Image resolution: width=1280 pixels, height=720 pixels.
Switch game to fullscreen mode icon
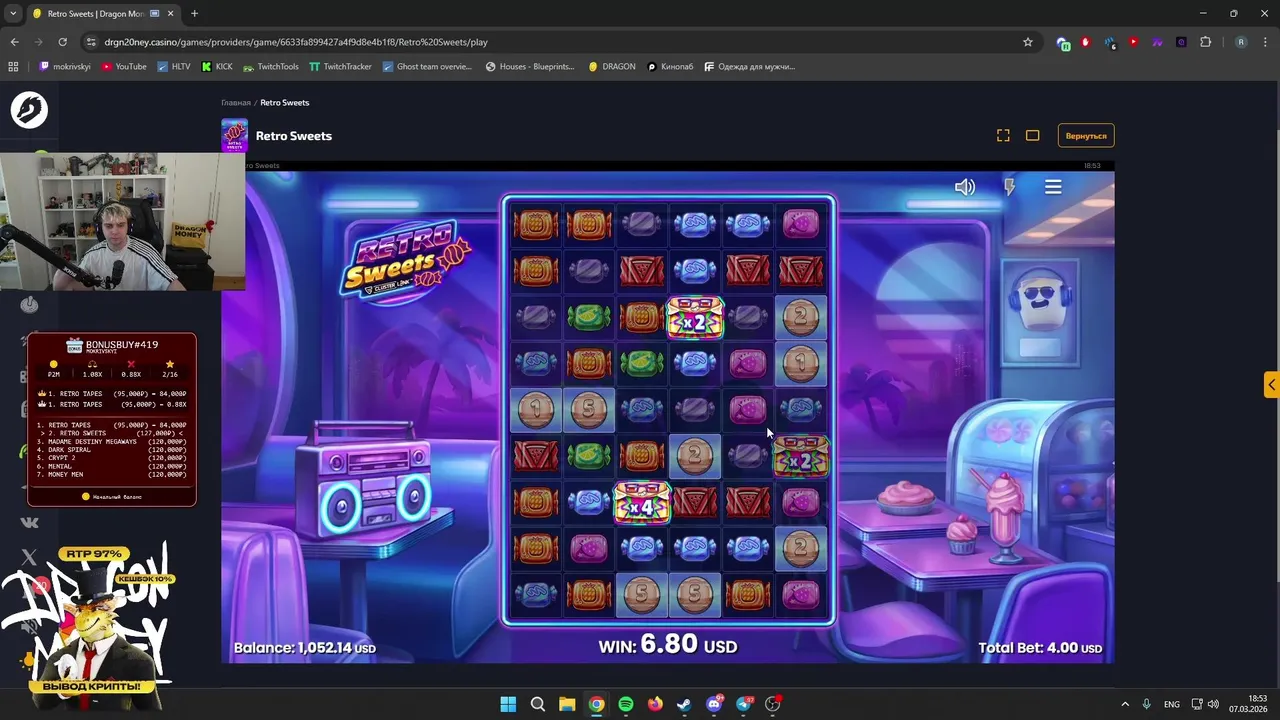1003,135
